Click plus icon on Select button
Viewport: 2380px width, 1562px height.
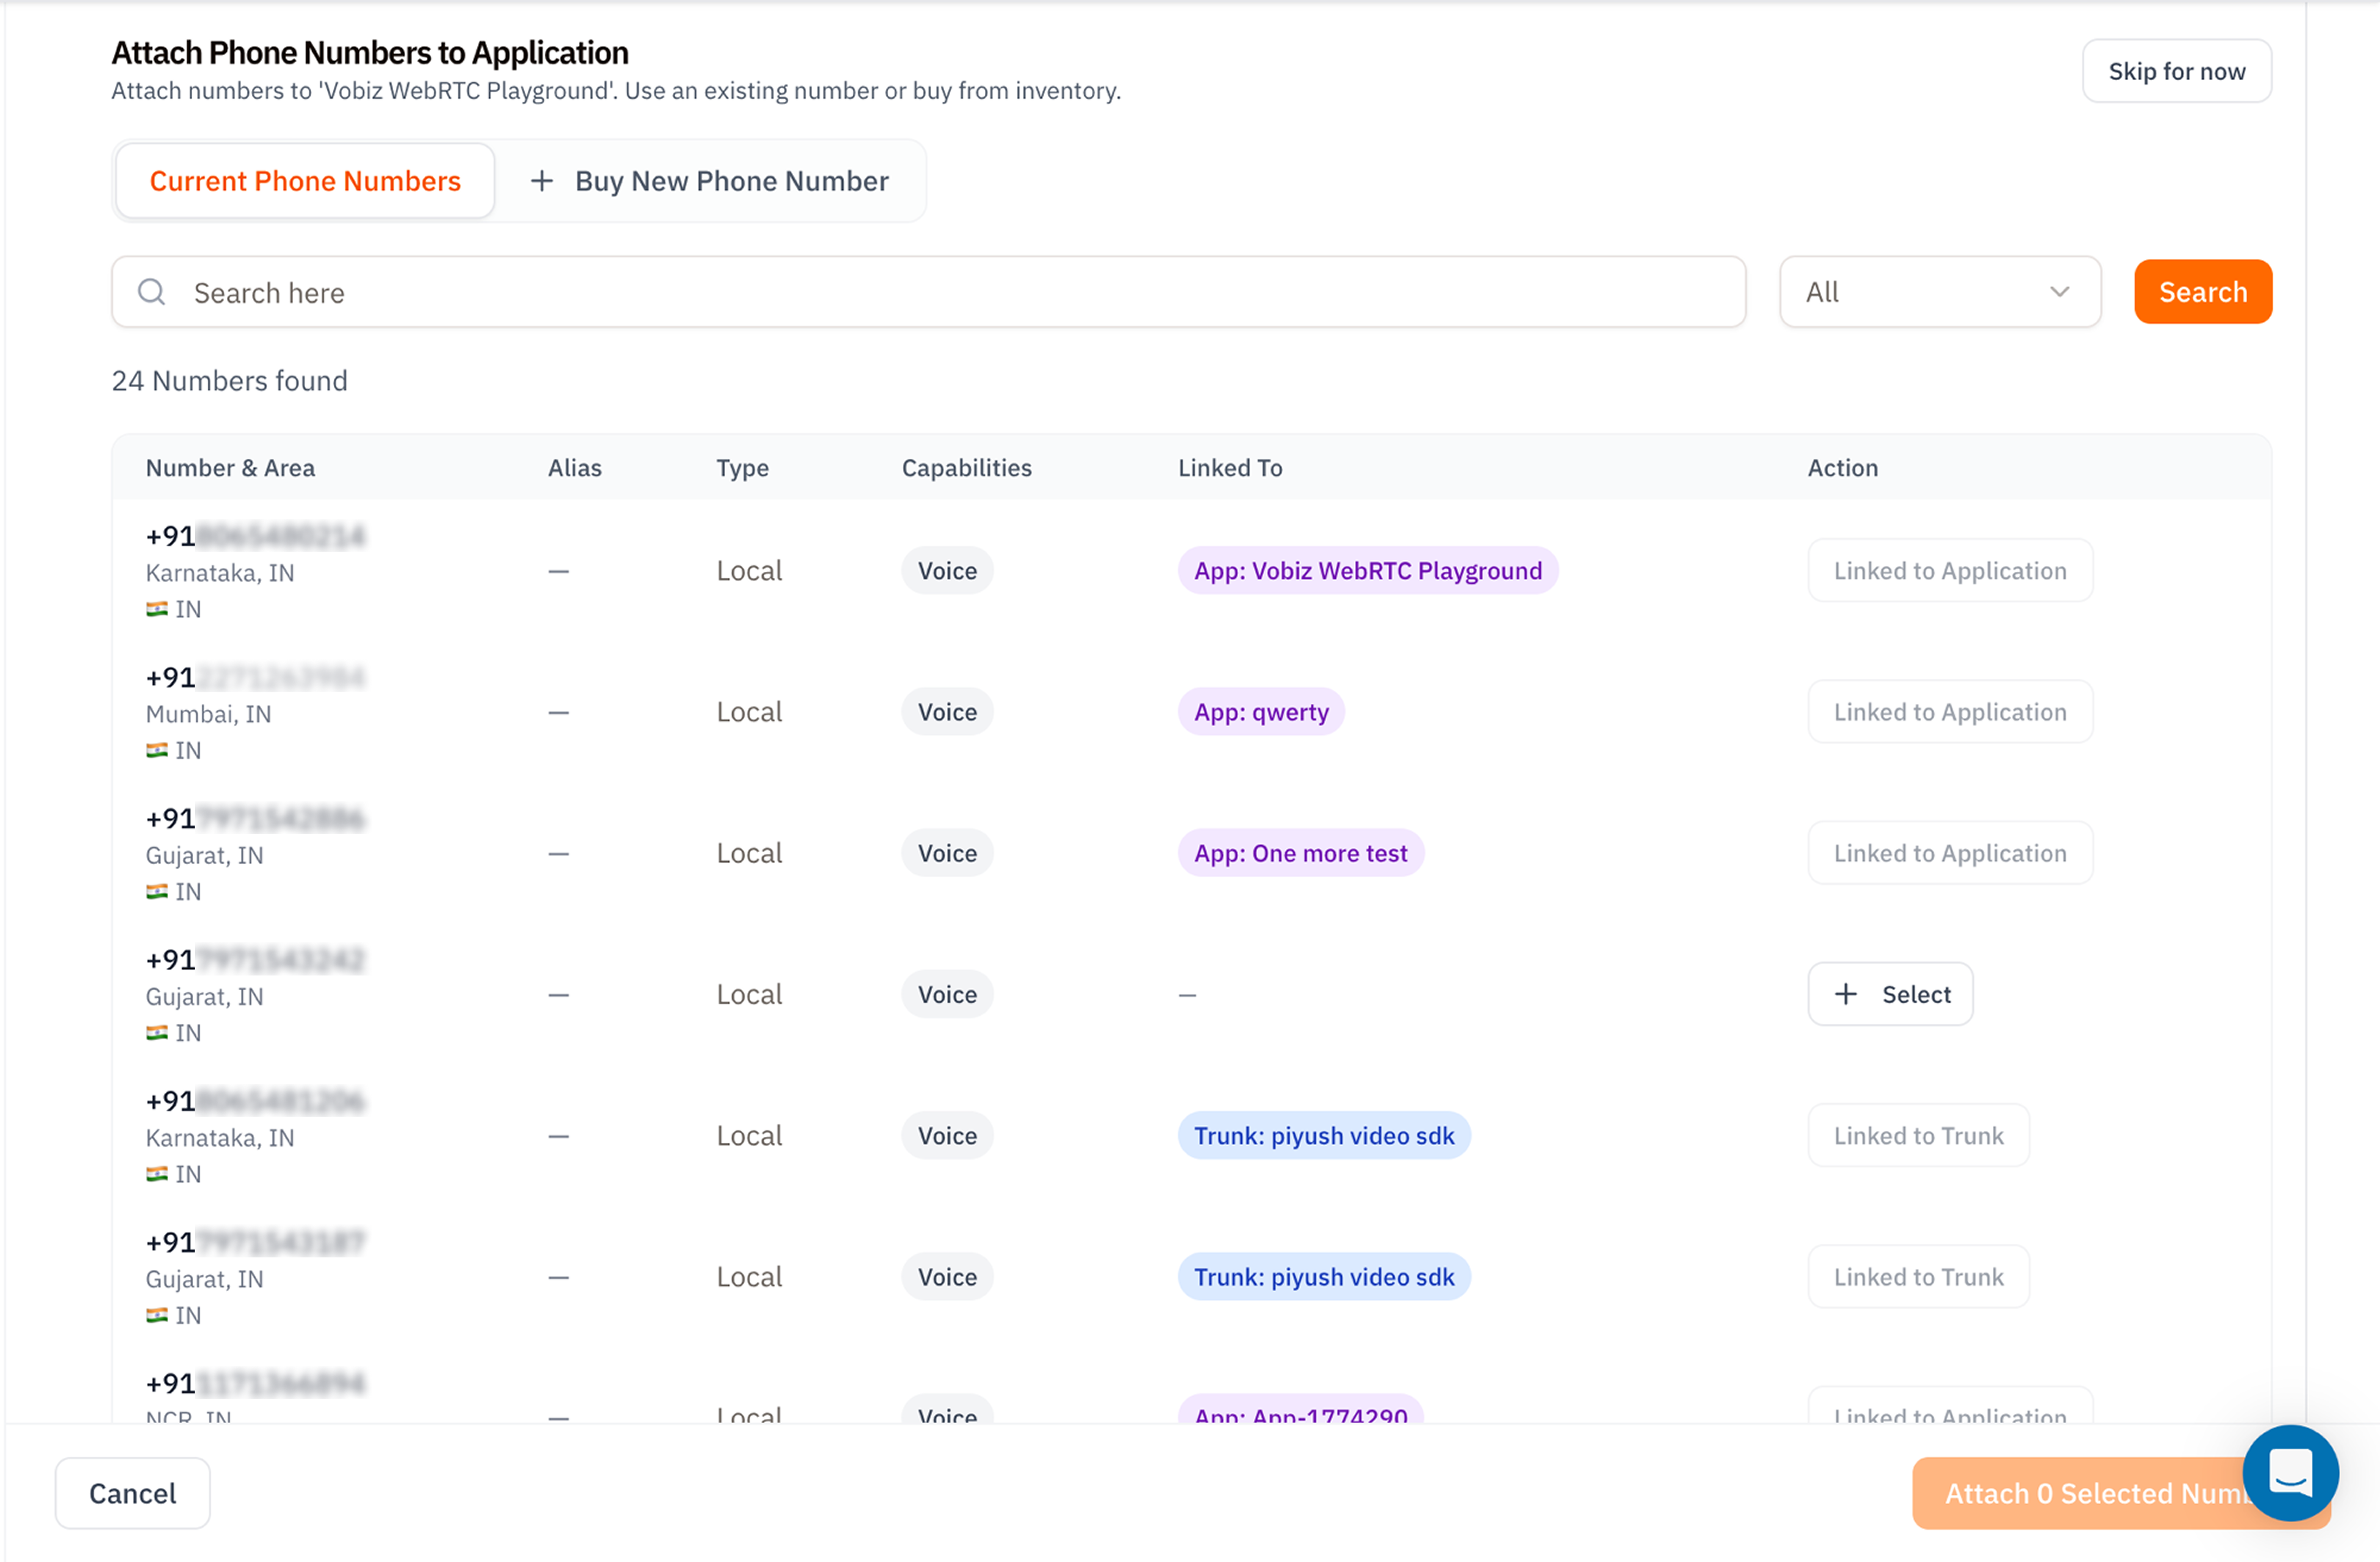pos(1846,994)
